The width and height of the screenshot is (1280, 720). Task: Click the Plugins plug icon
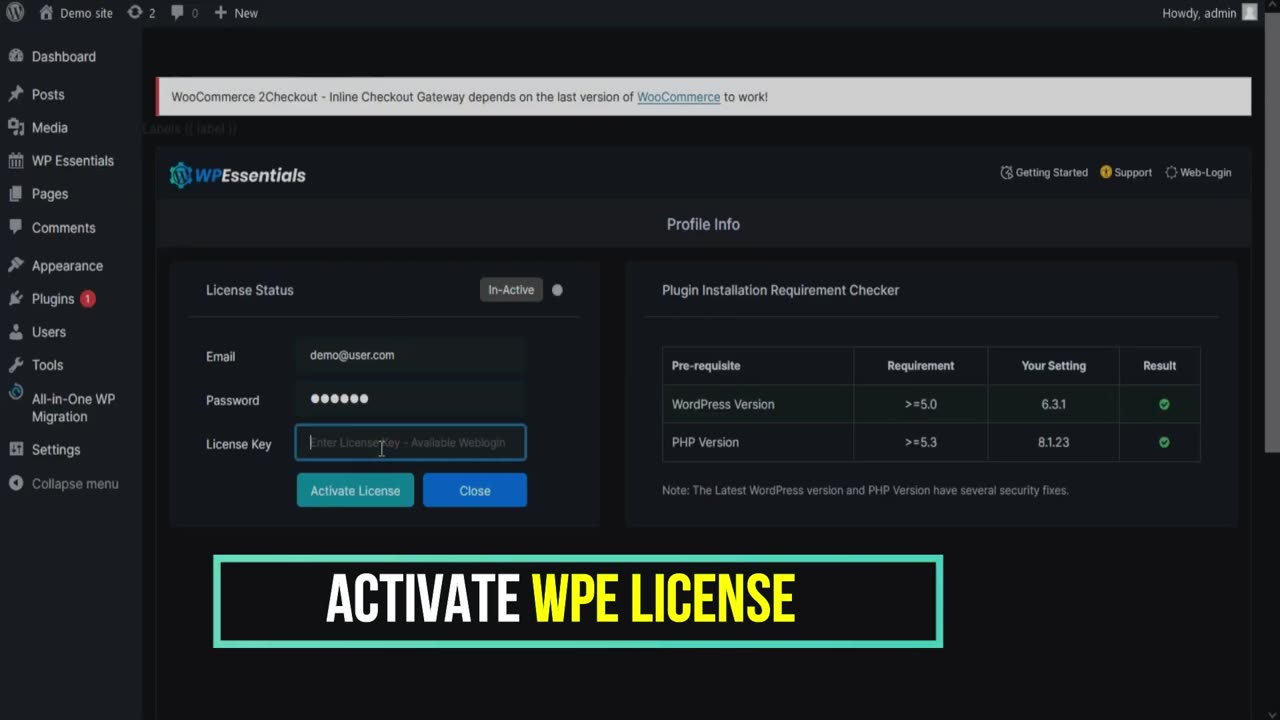click(16, 299)
